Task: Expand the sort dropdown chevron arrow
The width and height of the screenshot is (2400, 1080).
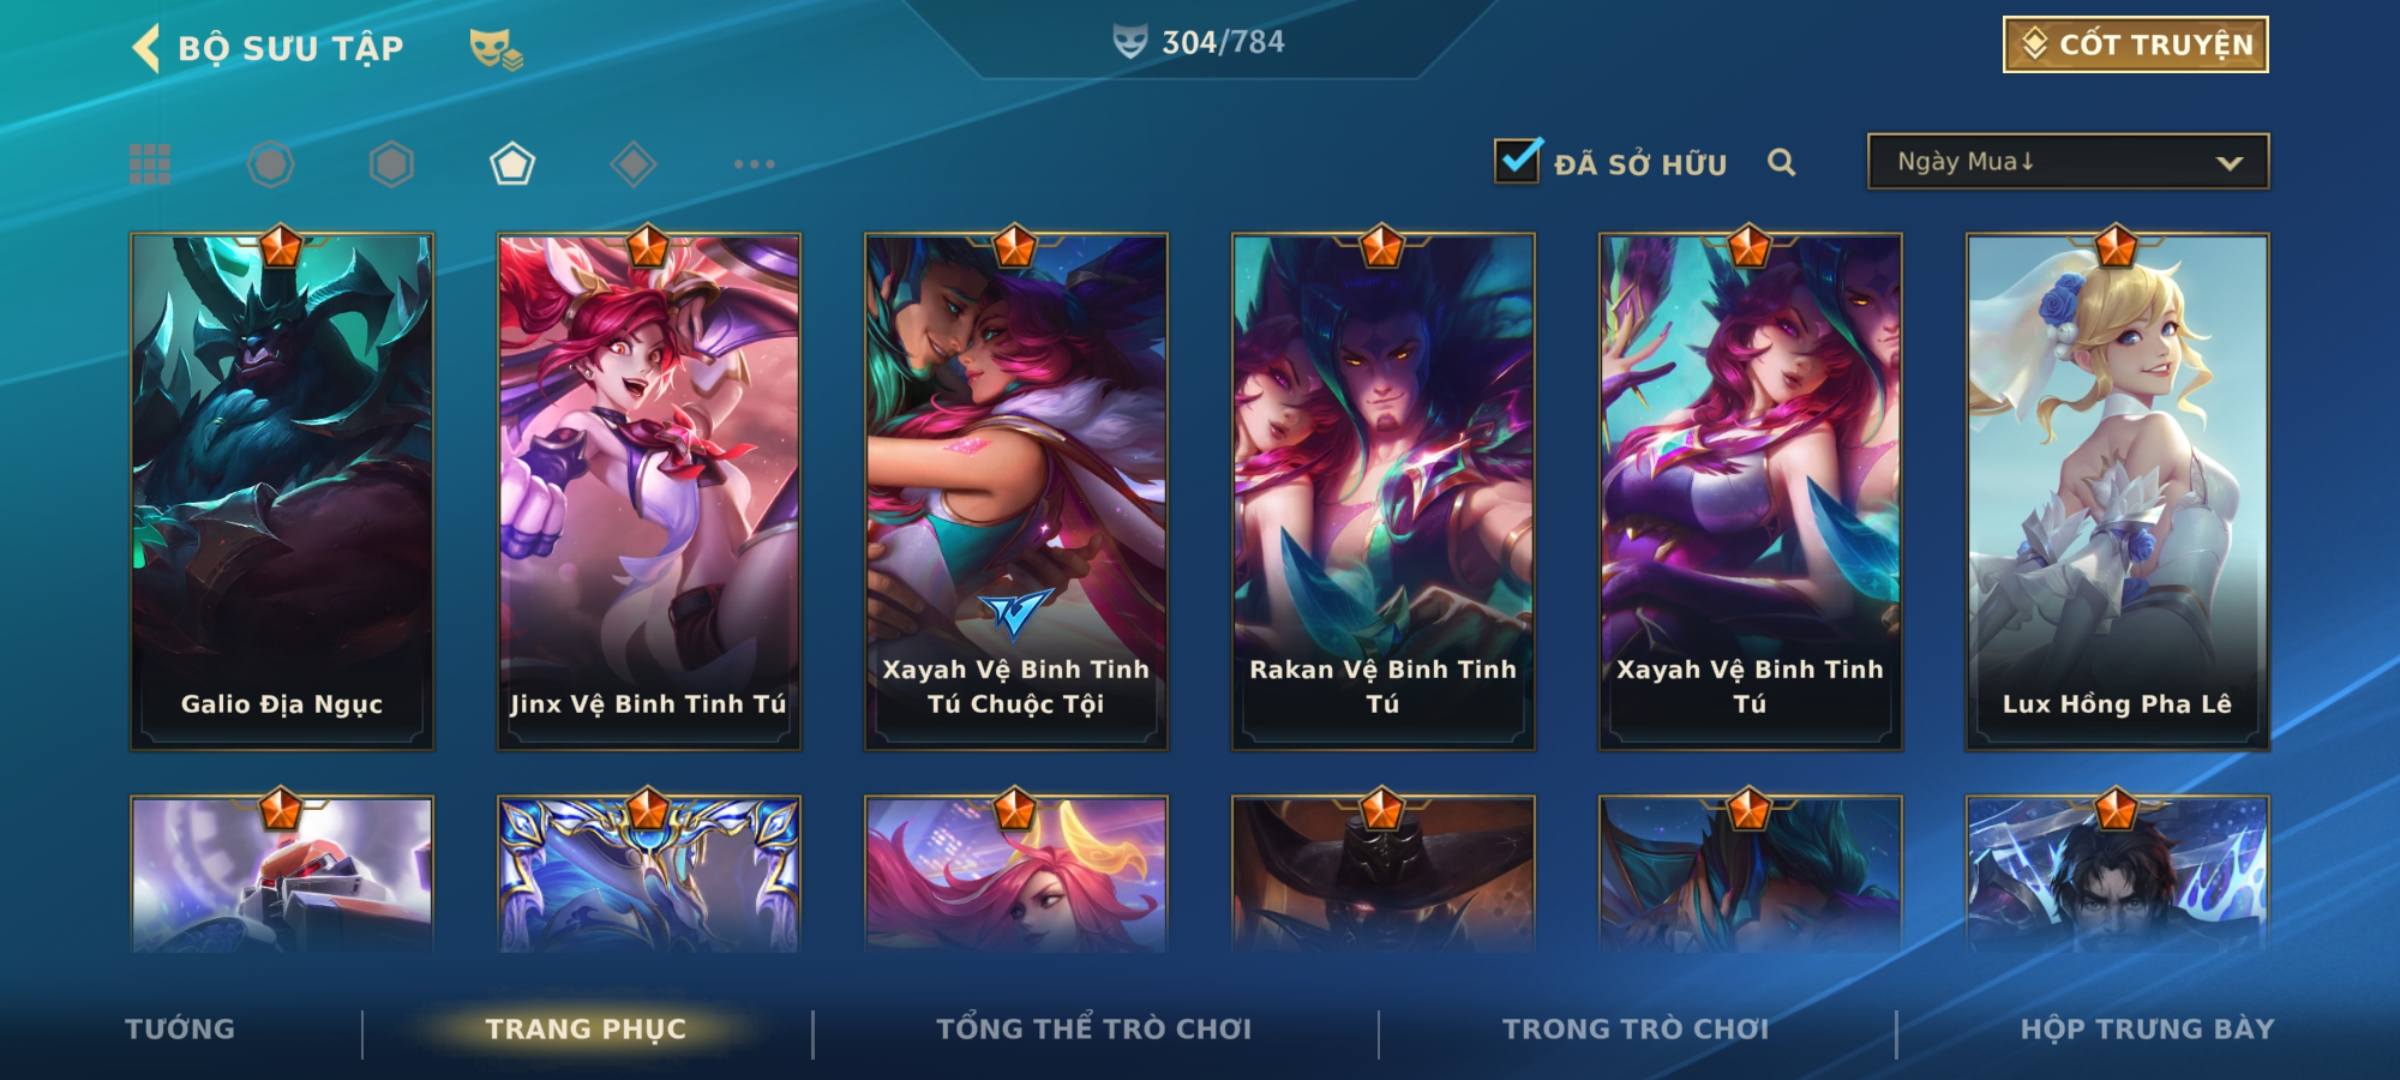Action: pyautogui.click(x=2229, y=163)
